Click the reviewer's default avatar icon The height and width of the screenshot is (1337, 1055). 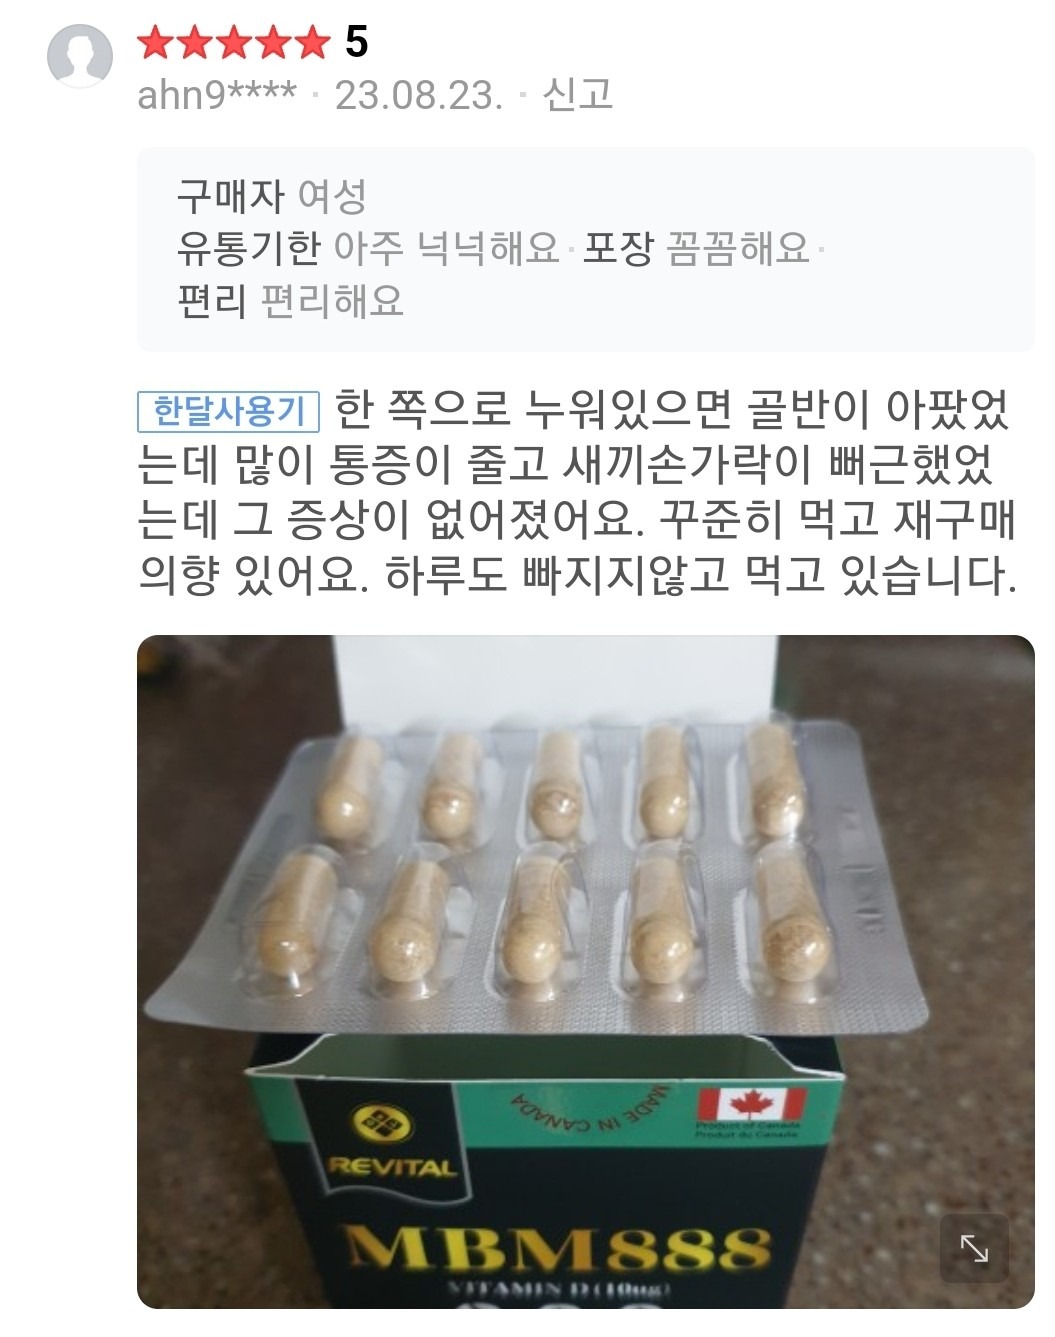coord(80,54)
